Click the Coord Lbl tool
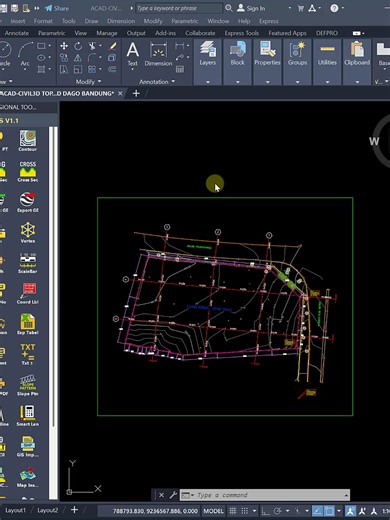 point(28,293)
